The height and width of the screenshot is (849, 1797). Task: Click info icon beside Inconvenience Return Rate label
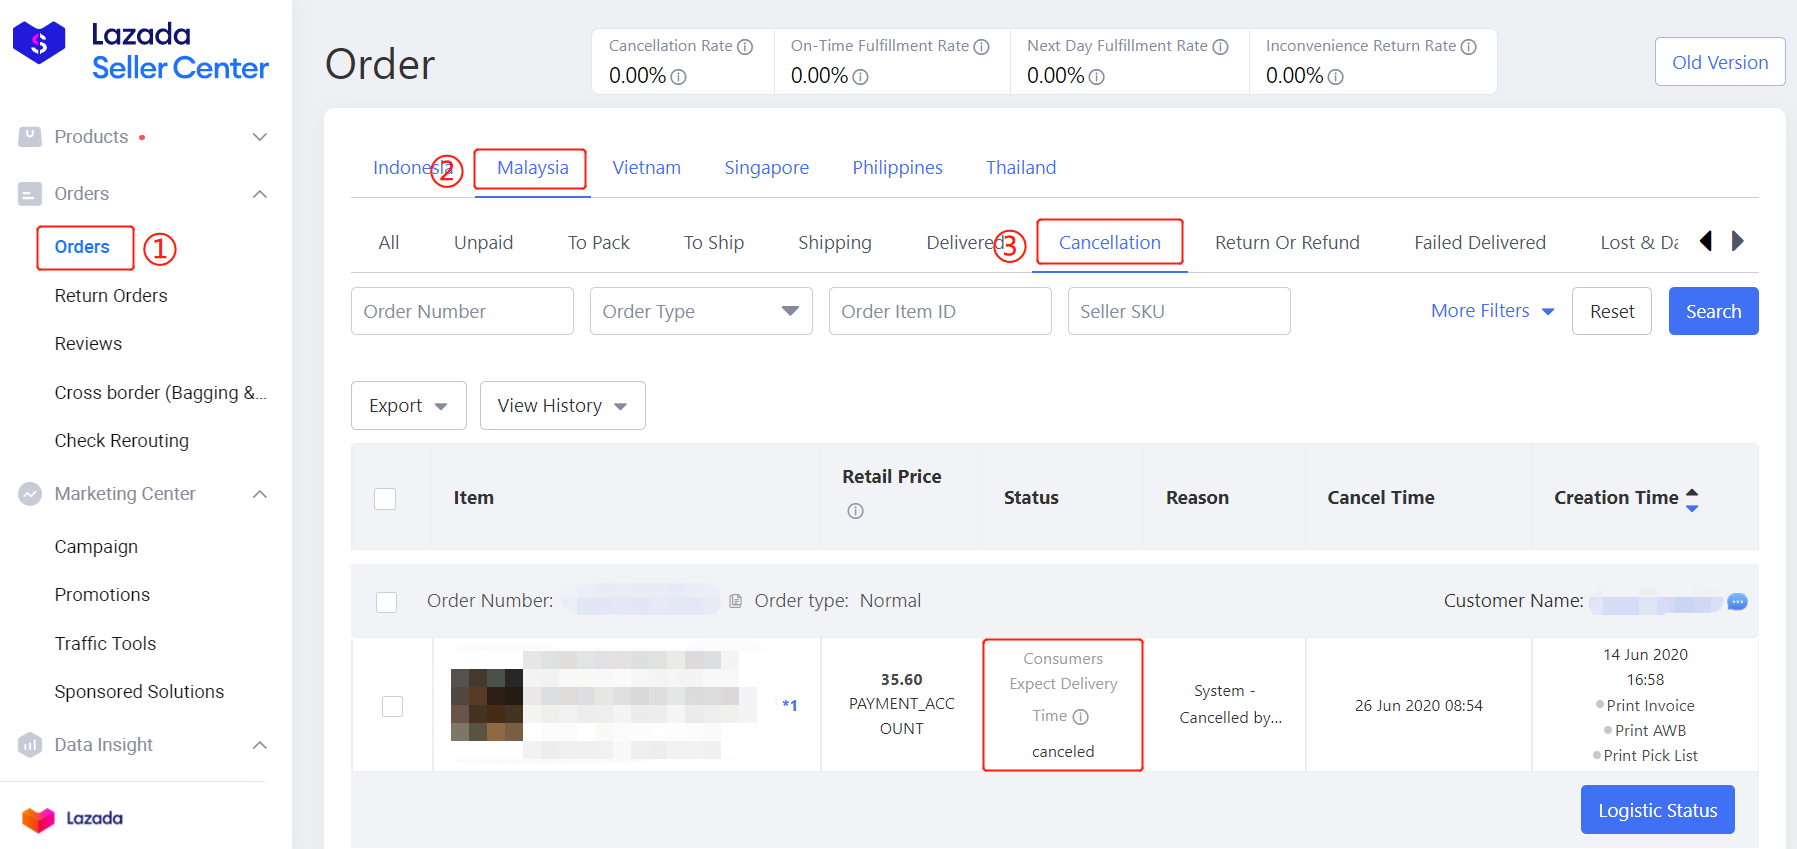[1469, 47]
